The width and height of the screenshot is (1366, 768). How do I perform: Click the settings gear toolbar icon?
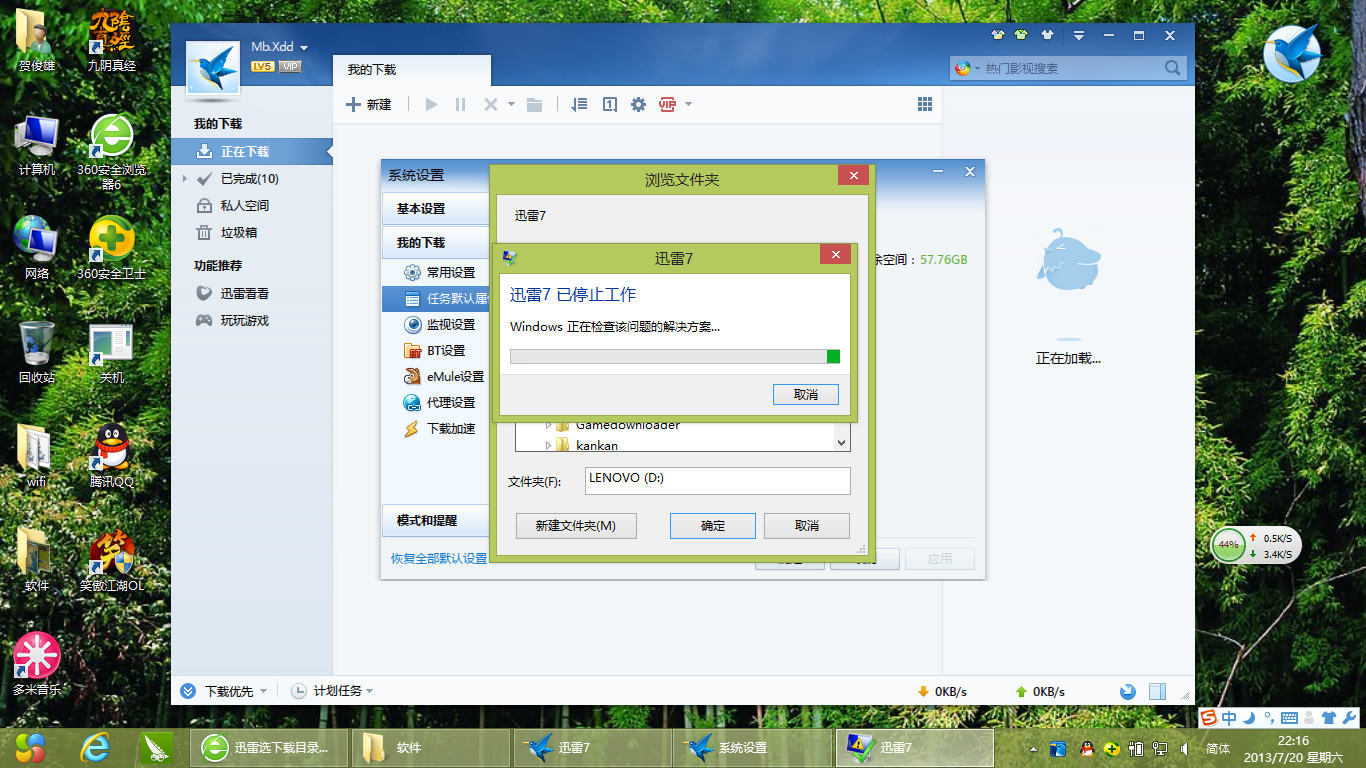tap(639, 104)
